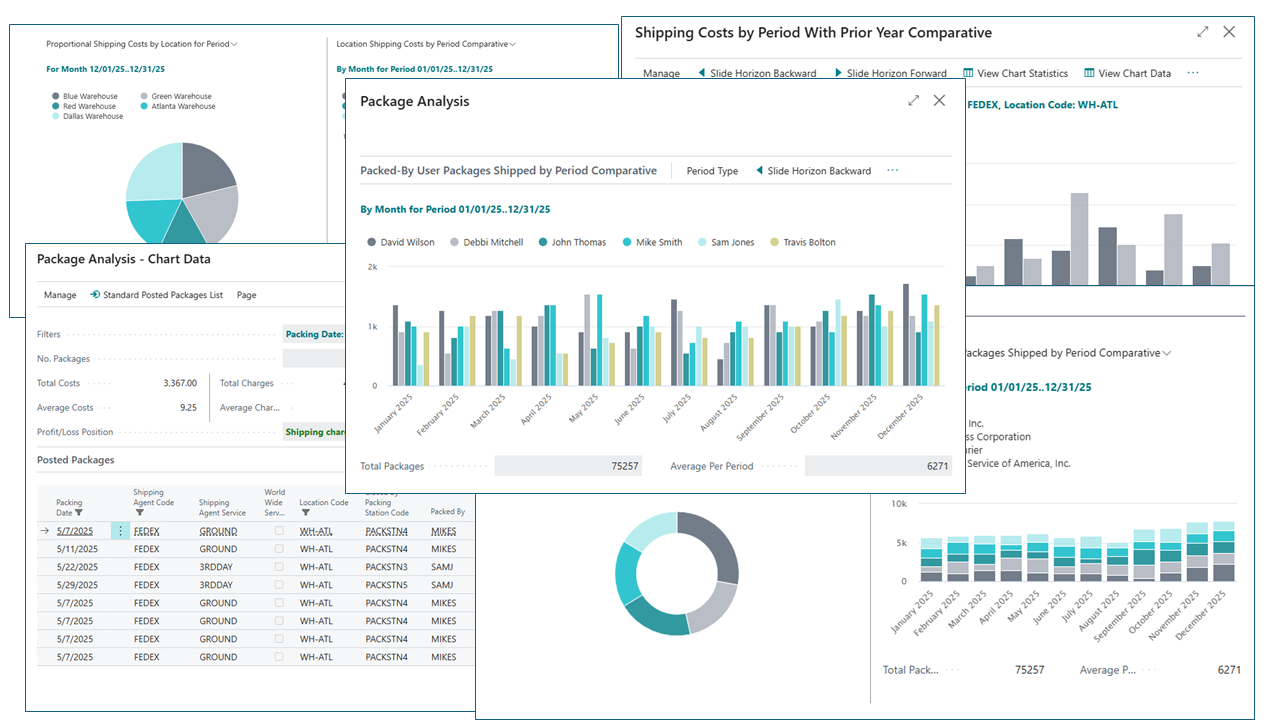The height and width of the screenshot is (720, 1280).
Task: Click Blue Warehouse legend entry
Action: 84,96
